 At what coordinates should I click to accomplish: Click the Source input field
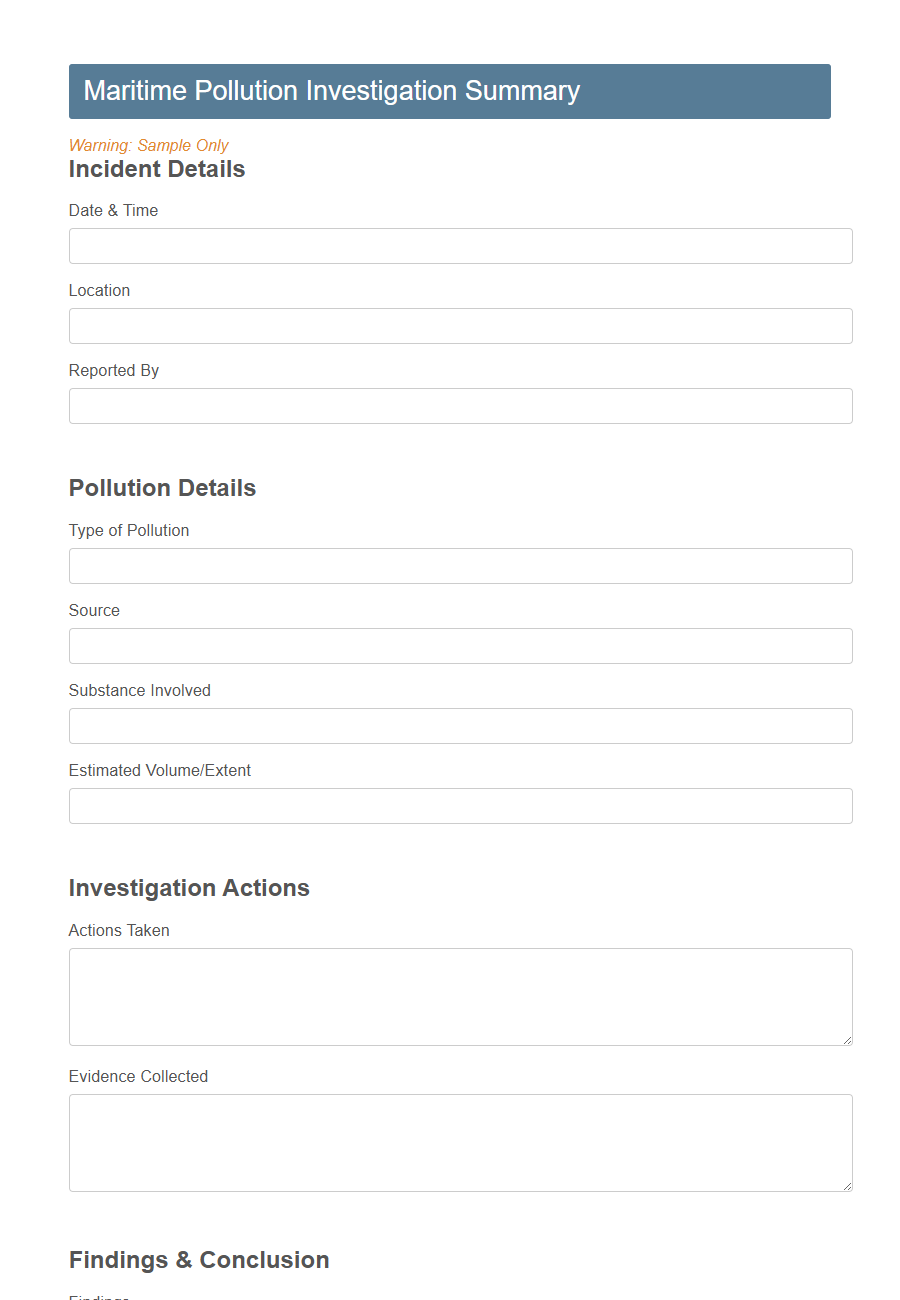pos(460,646)
